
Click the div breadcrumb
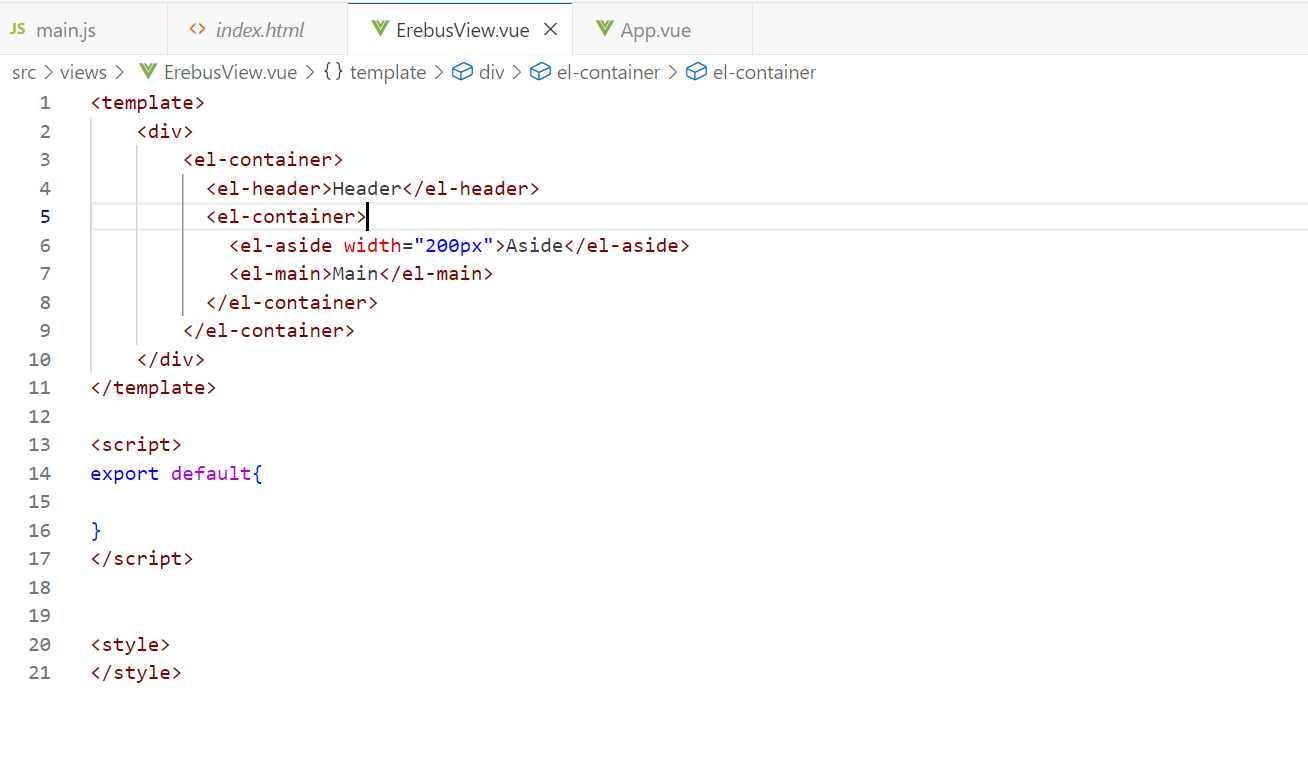[492, 73]
